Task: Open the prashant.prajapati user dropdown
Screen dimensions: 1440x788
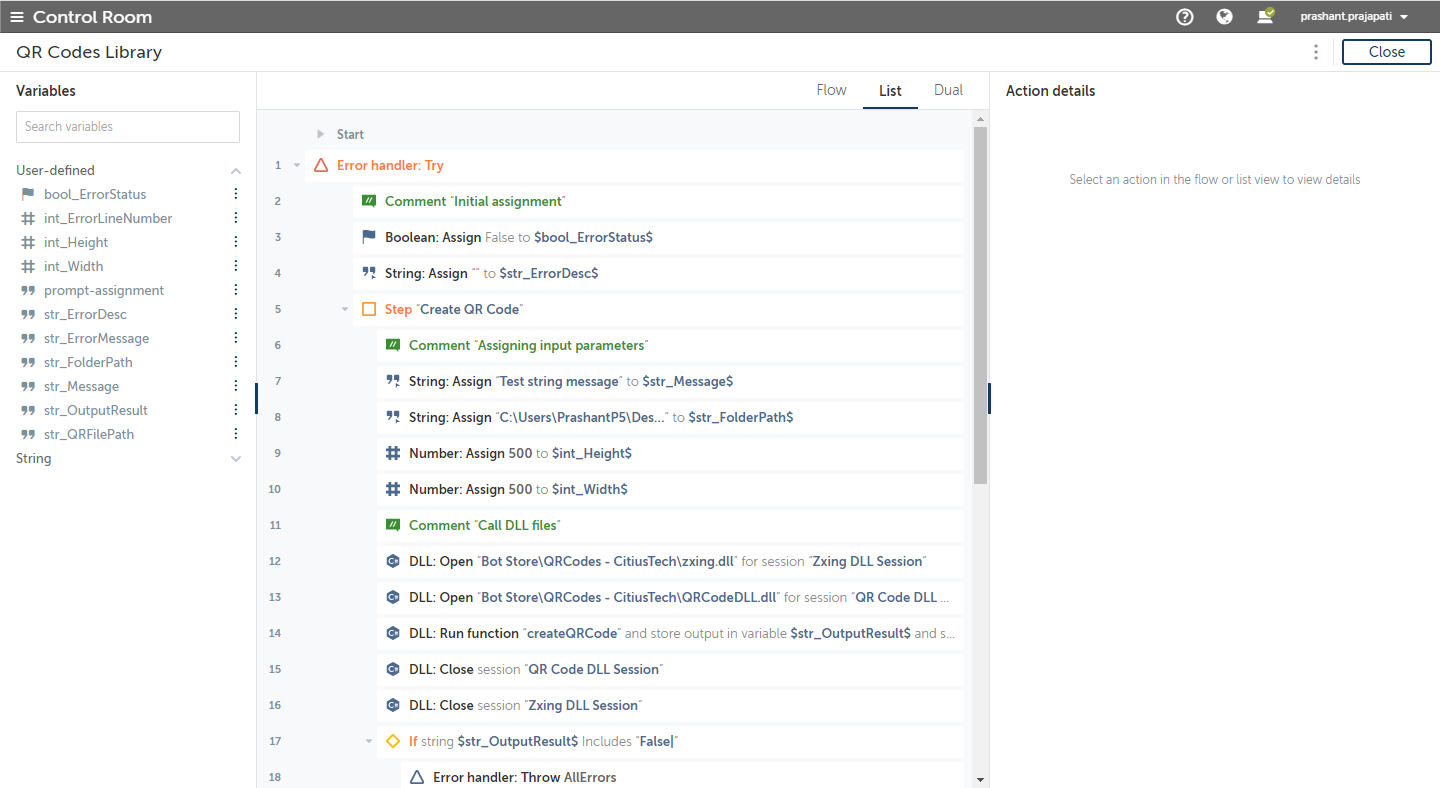Action: coord(1354,17)
